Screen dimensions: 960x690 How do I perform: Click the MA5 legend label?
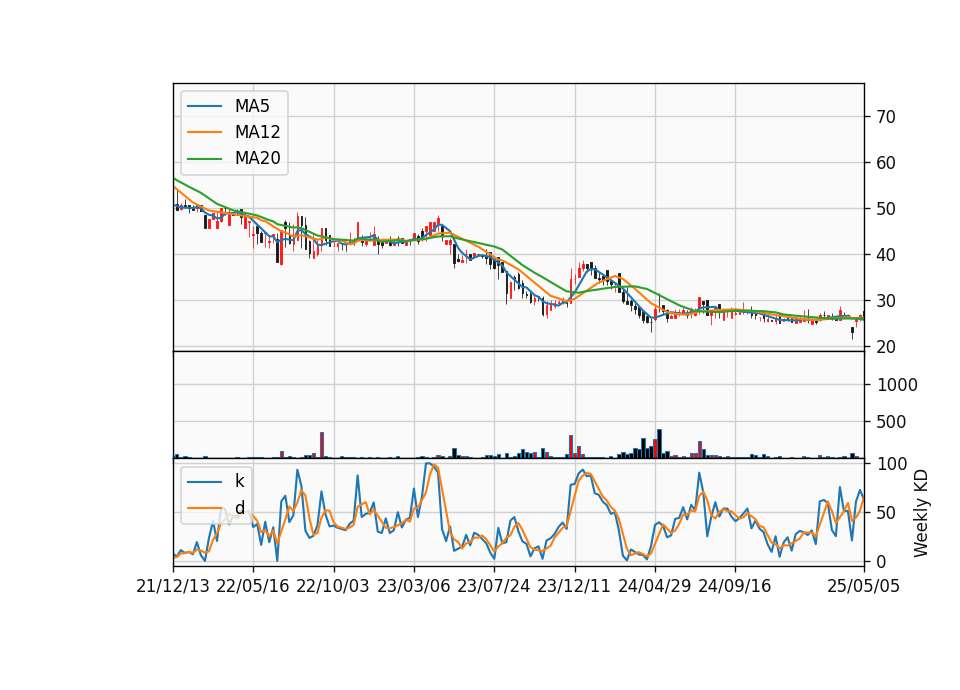coord(252,106)
